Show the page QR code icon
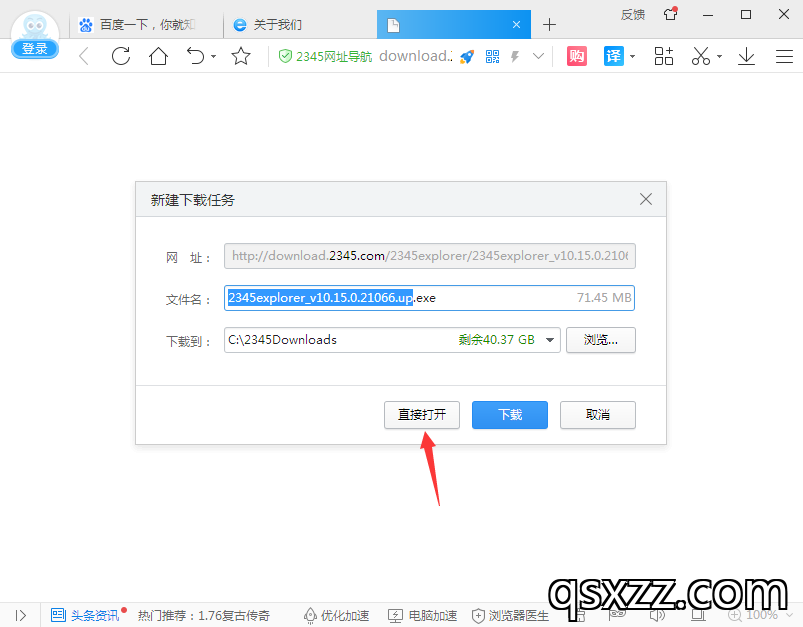The image size is (803, 627). point(493,56)
